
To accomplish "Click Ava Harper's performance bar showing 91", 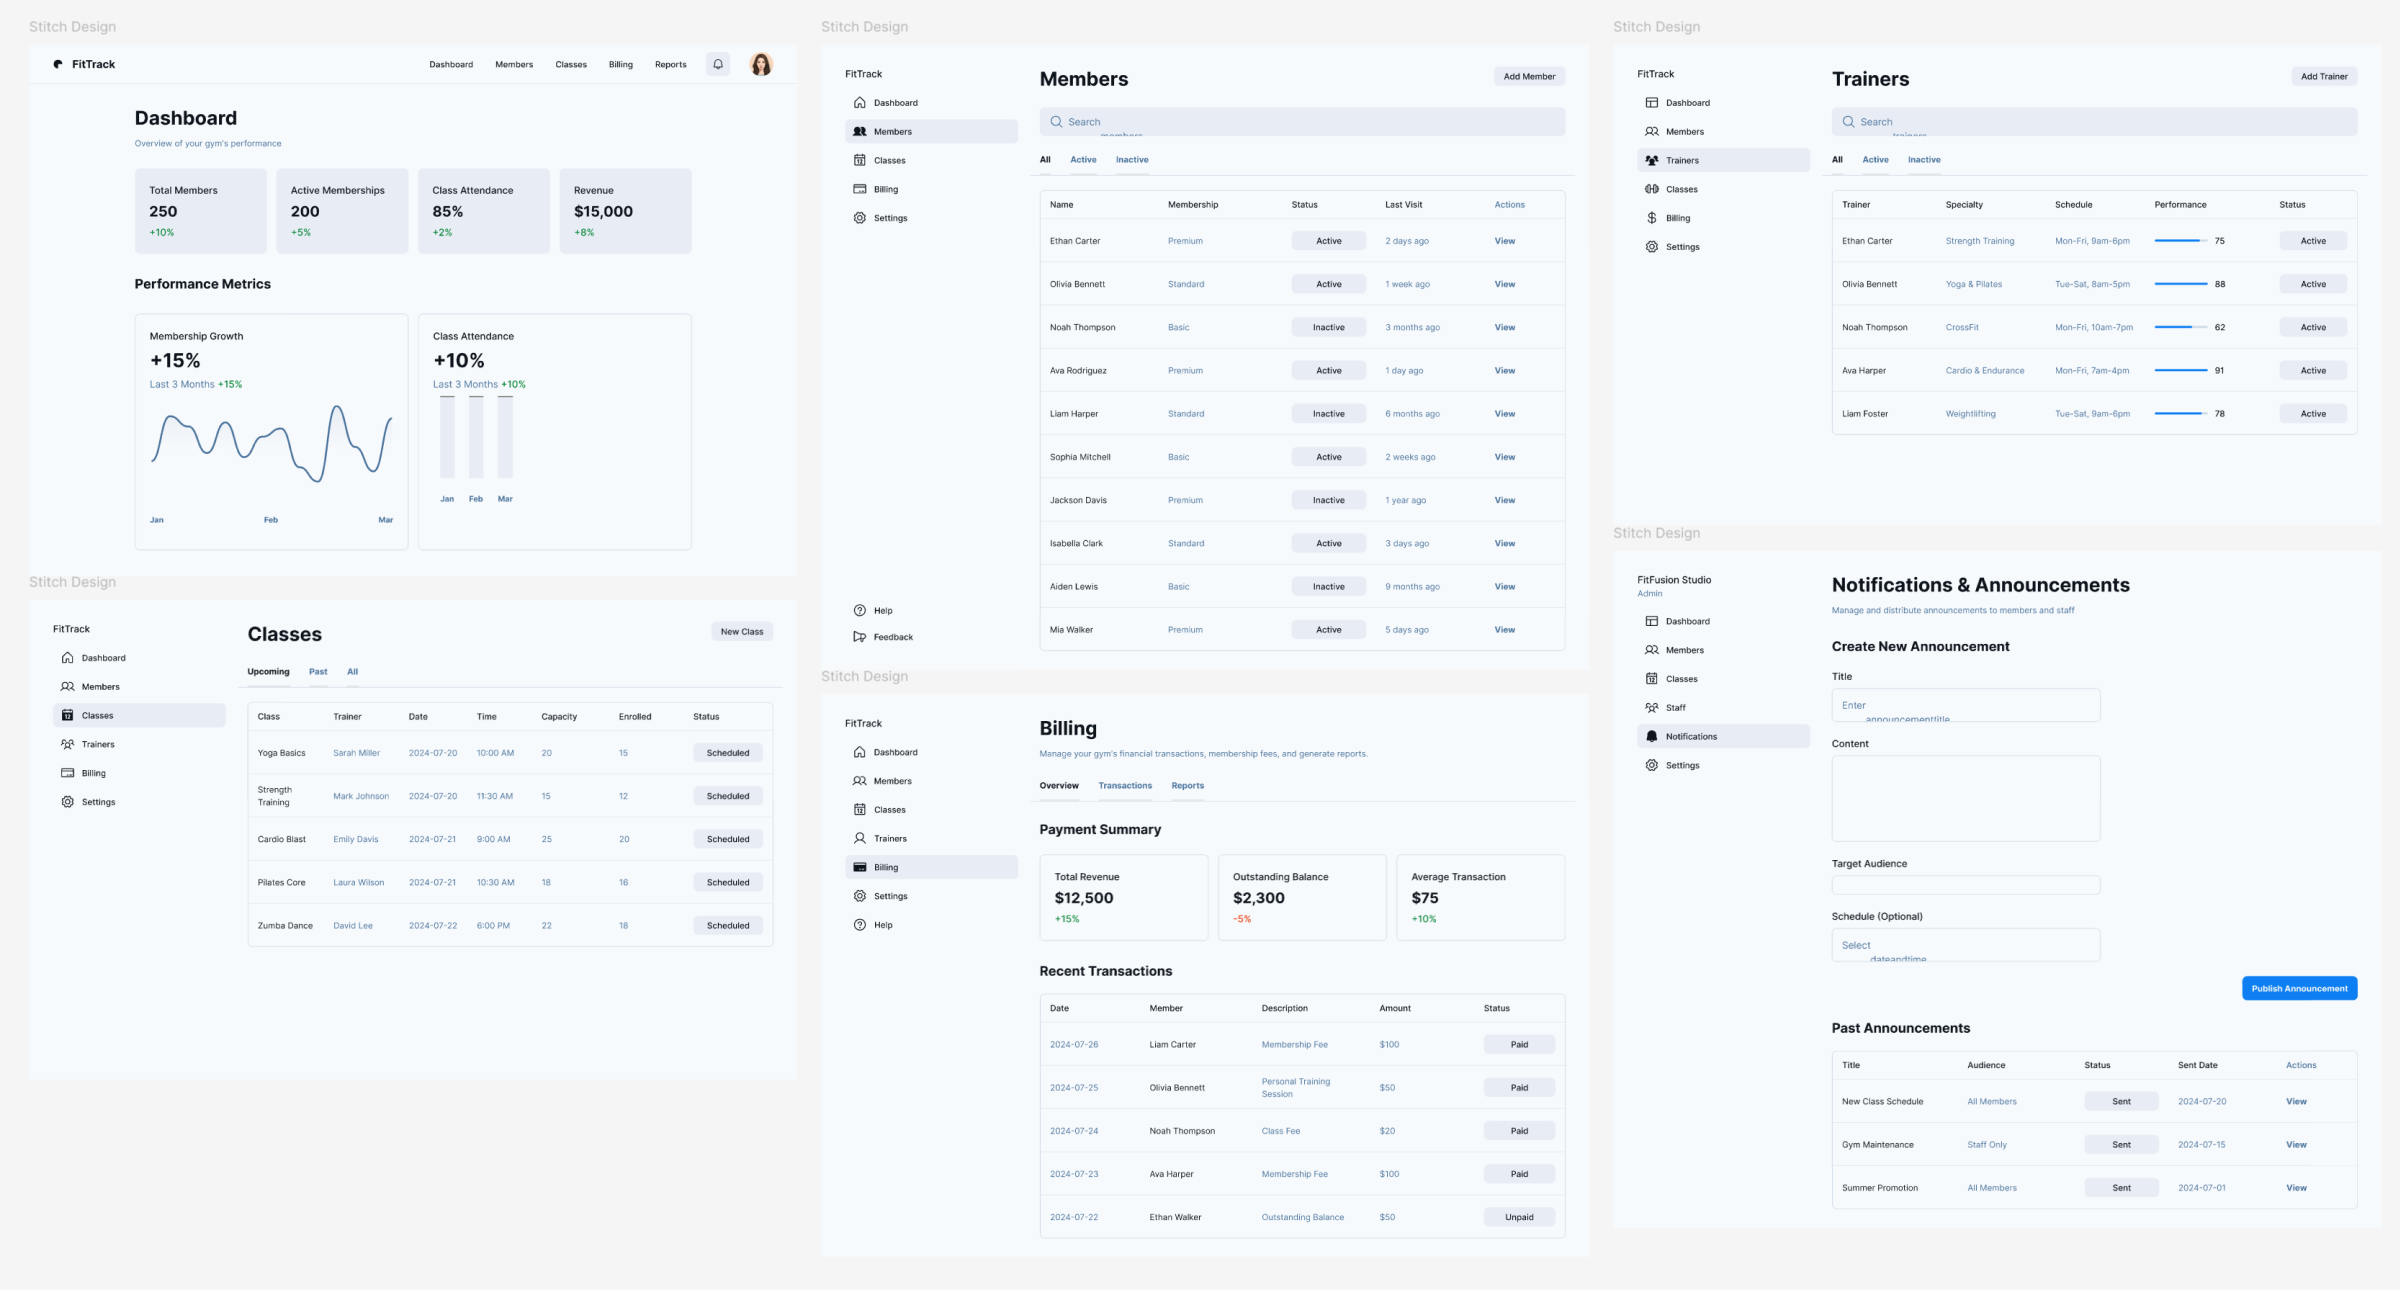I will 2180,370.
